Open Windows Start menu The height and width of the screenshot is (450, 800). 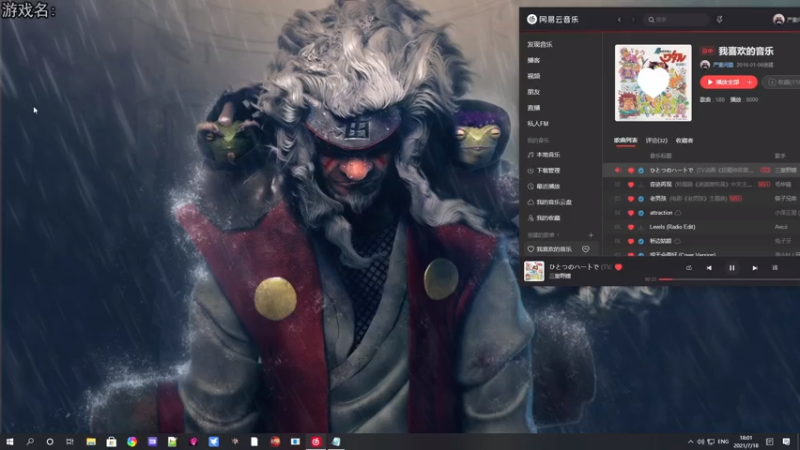point(10,442)
